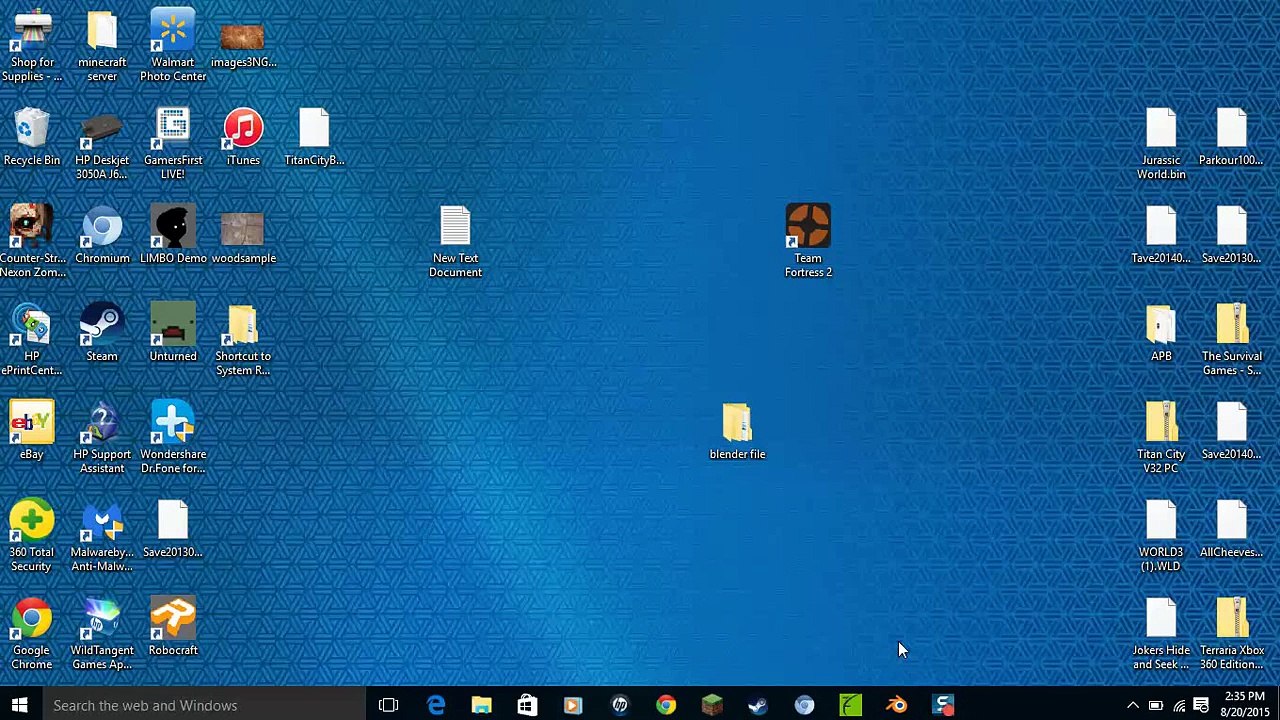Image resolution: width=1280 pixels, height=720 pixels.
Task: Select the Wondershare Dr.Fone shortcut
Action: pyautogui.click(x=173, y=439)
